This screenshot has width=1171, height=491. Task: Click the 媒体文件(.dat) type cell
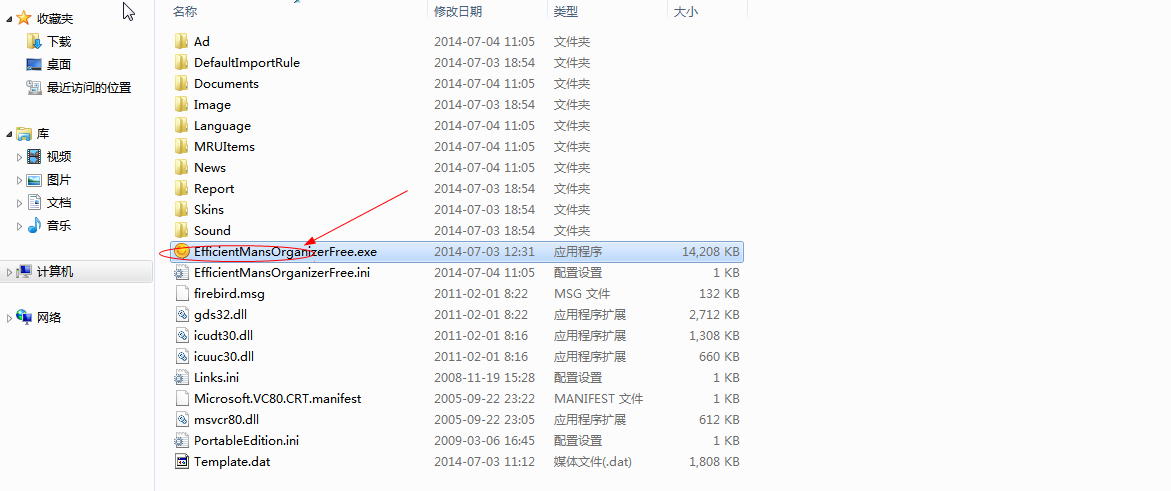592,462
